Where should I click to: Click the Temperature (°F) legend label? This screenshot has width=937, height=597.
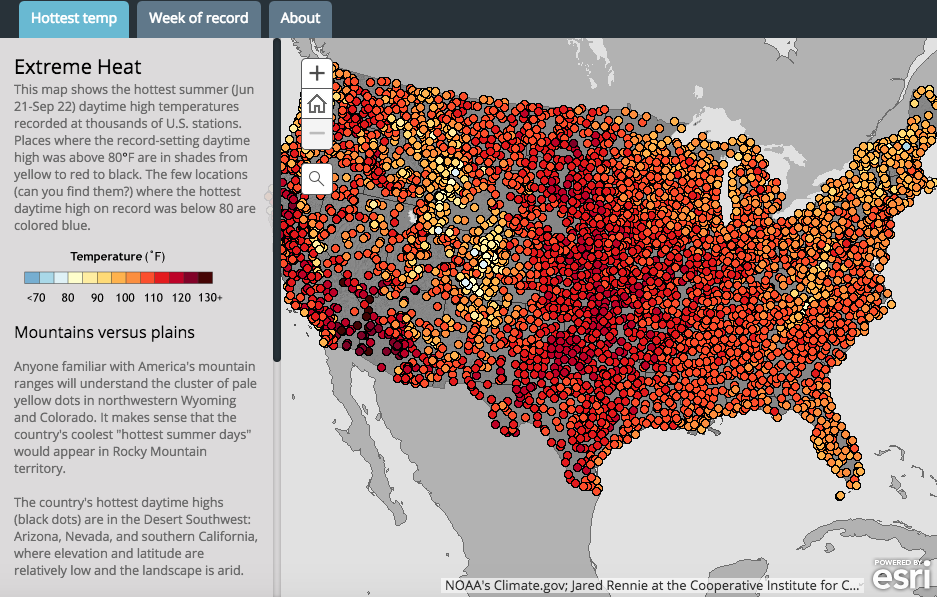(116, 256)
